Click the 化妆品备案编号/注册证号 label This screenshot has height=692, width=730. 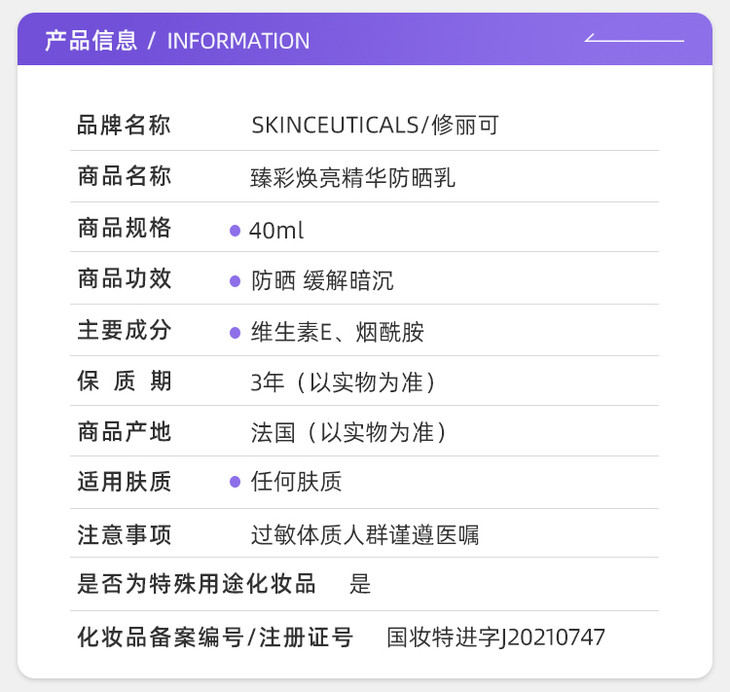(215, 637)
